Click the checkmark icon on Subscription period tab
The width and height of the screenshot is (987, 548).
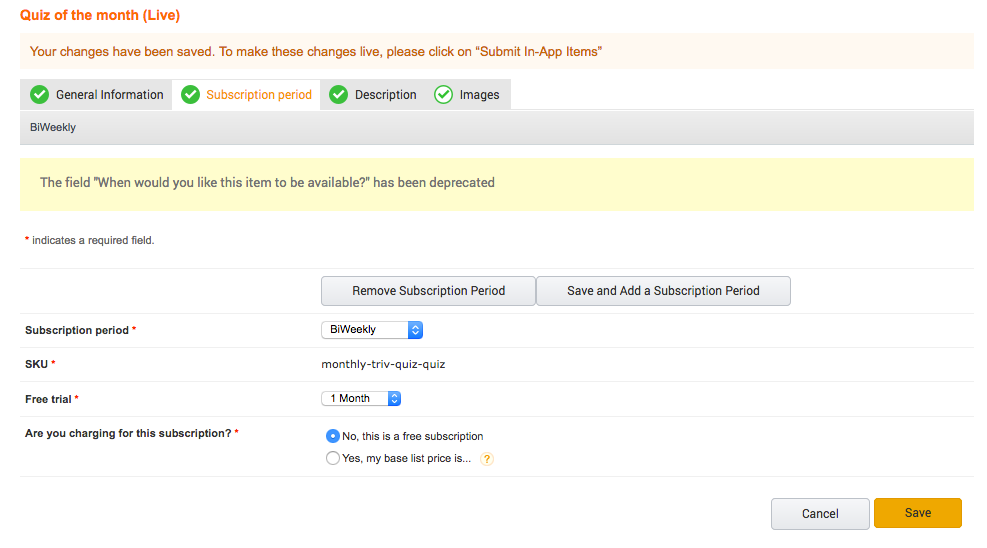pos(190,95)
